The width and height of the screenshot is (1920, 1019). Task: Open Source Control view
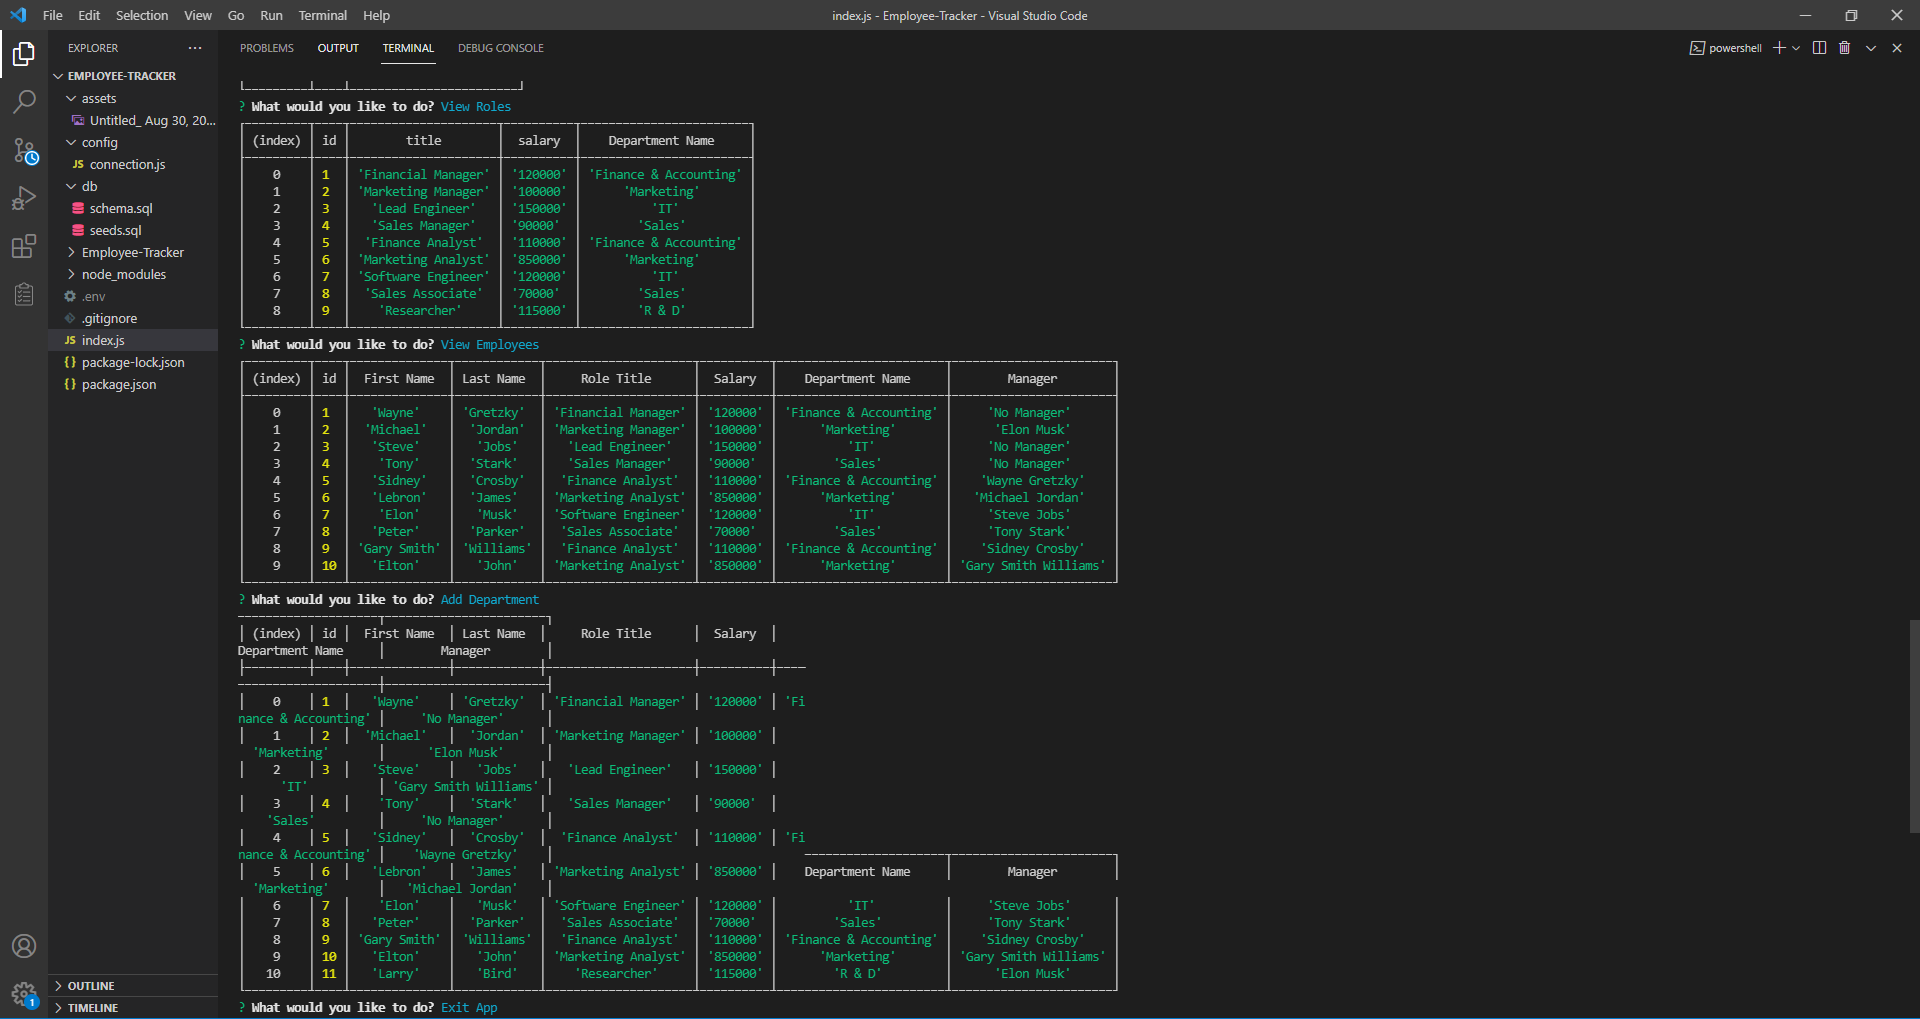pos(24,151)
